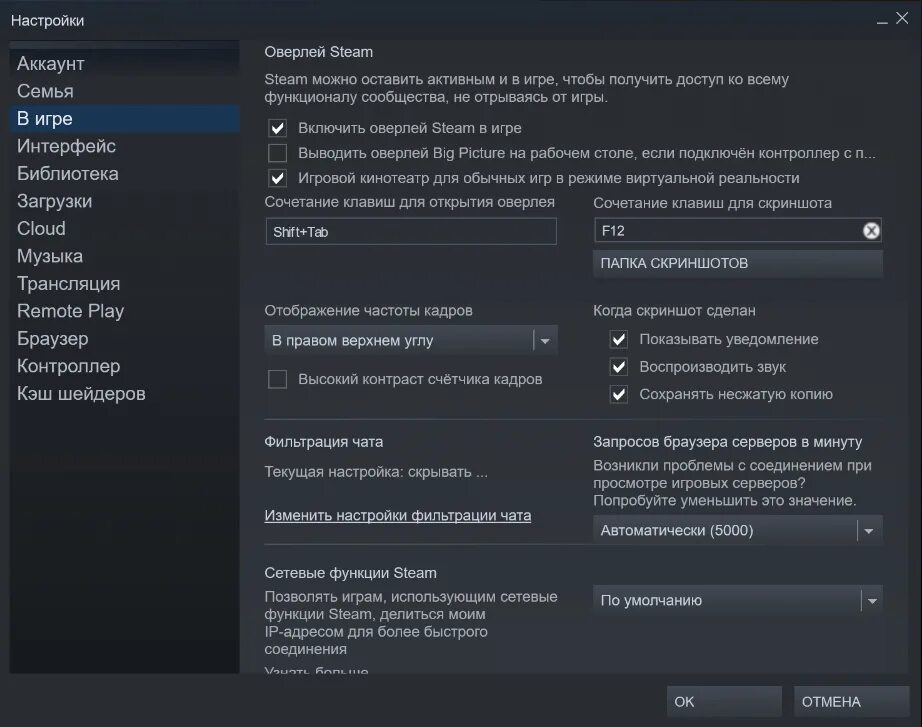Click the Текущая настройка: скрывать text

coord(376,472)
